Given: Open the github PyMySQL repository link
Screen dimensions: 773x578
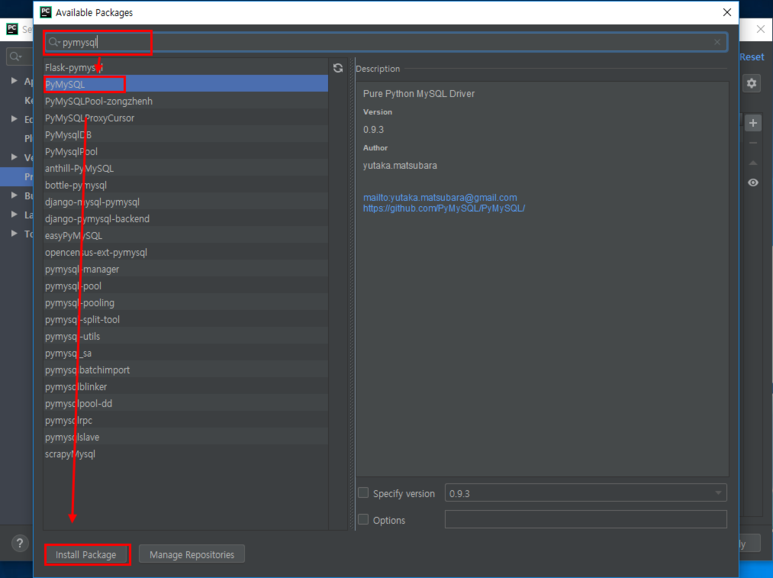Looking at the screenshot, I should pyautogui.click(x=444, y=208).
